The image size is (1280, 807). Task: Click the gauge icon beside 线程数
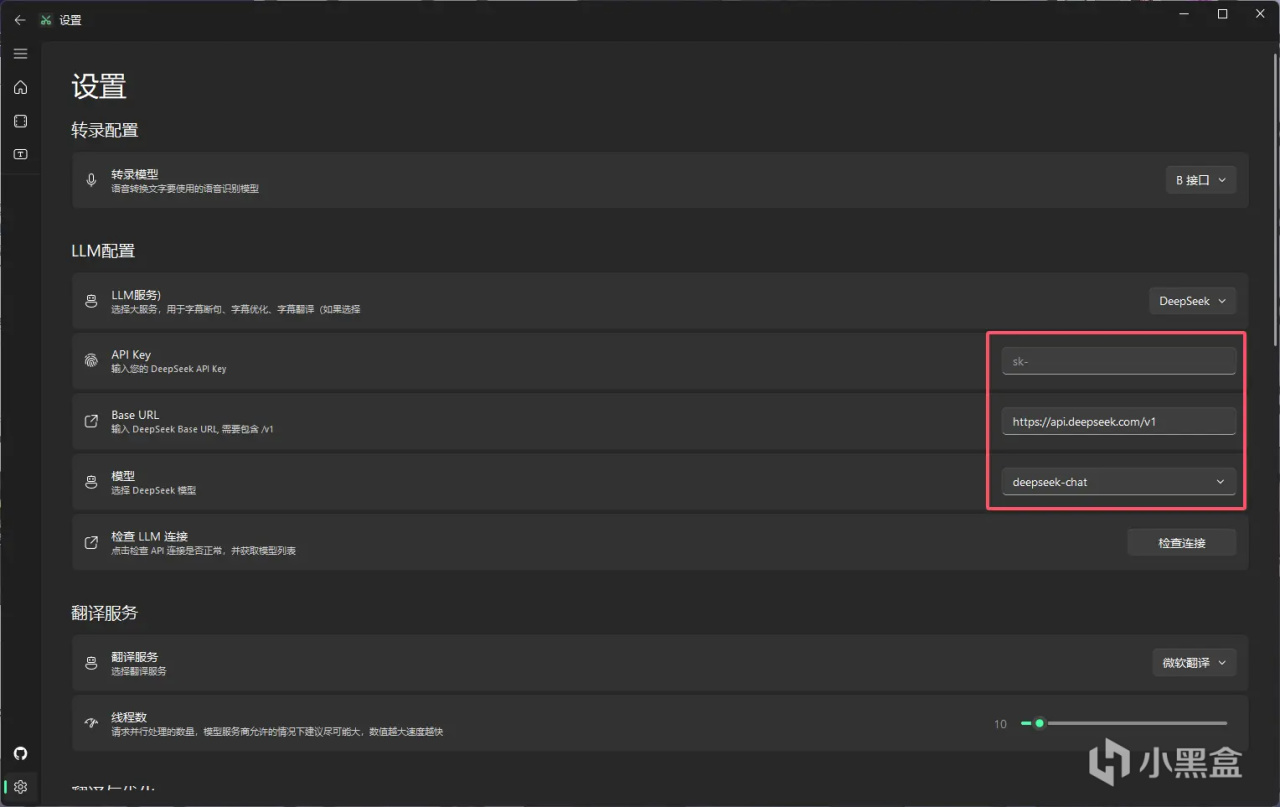tap(91, 723)
